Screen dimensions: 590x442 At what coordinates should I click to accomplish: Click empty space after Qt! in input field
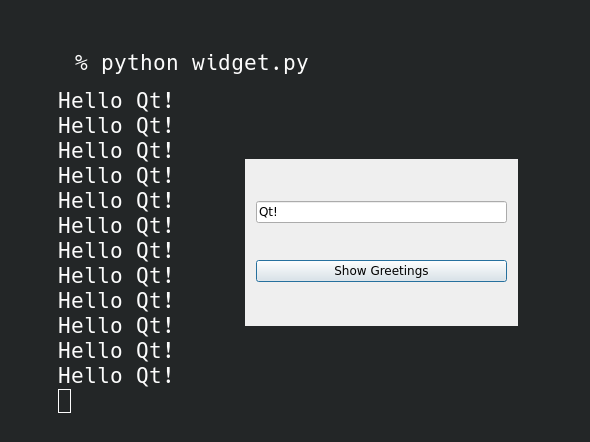tap(391, 212)
